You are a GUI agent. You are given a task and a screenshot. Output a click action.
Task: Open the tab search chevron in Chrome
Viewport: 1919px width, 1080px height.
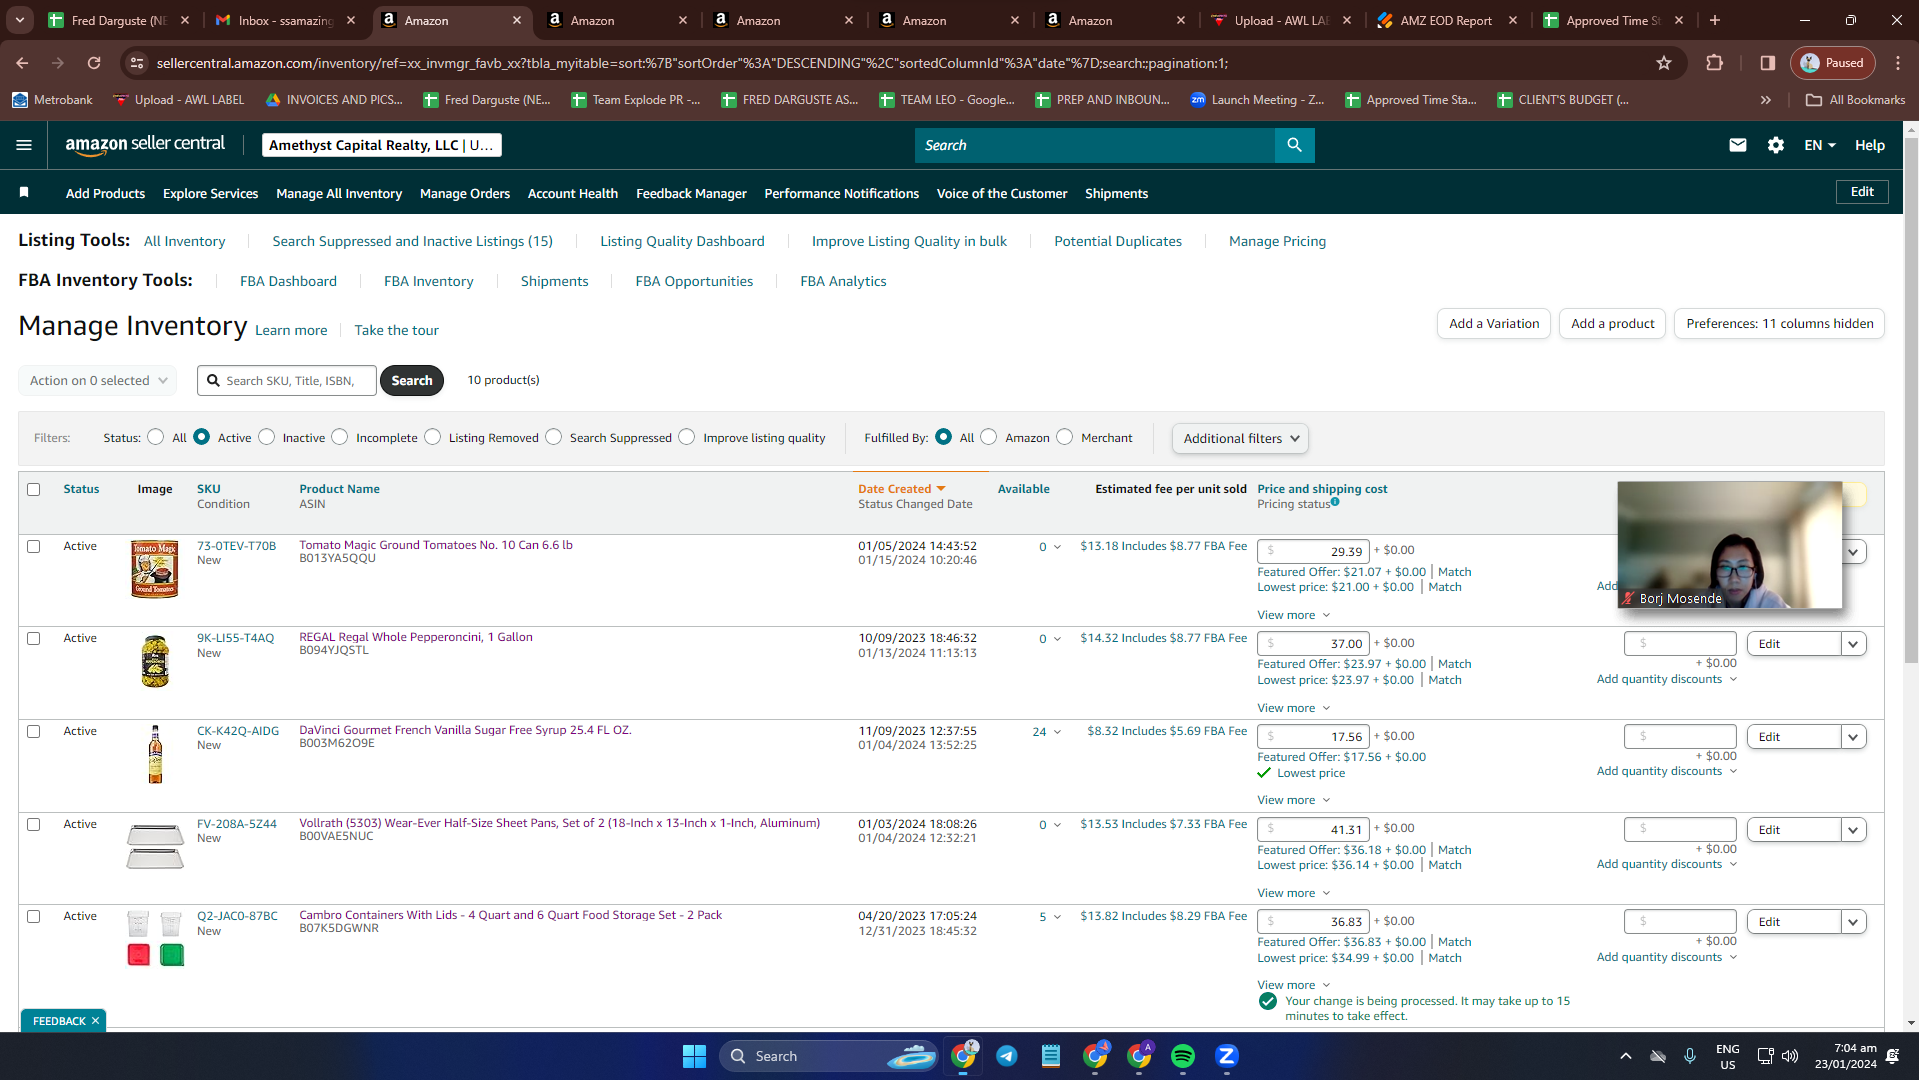click(x=20, y=20)
